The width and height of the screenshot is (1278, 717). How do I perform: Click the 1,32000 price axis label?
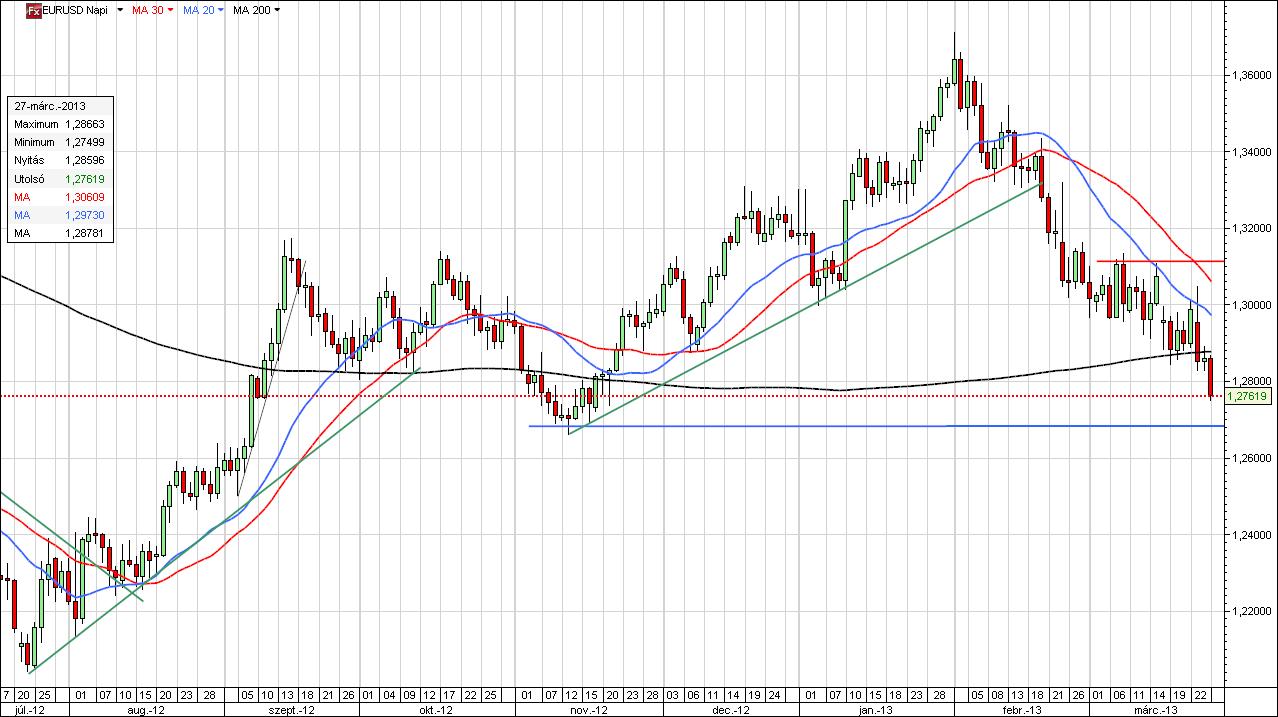coord(1251,228)
